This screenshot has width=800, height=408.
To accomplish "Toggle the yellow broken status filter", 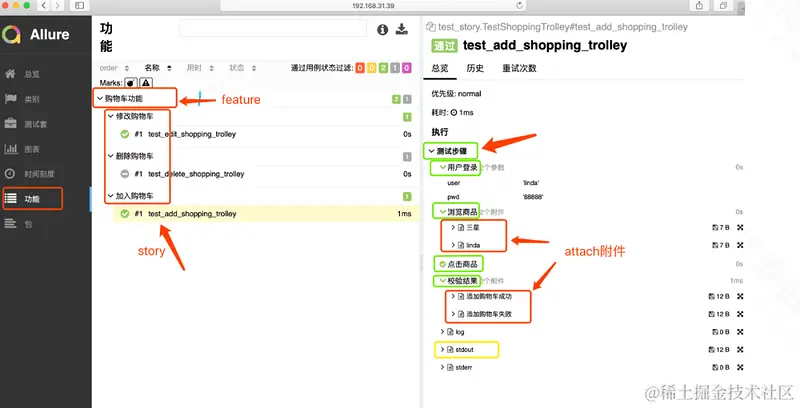I will [371, 68].
